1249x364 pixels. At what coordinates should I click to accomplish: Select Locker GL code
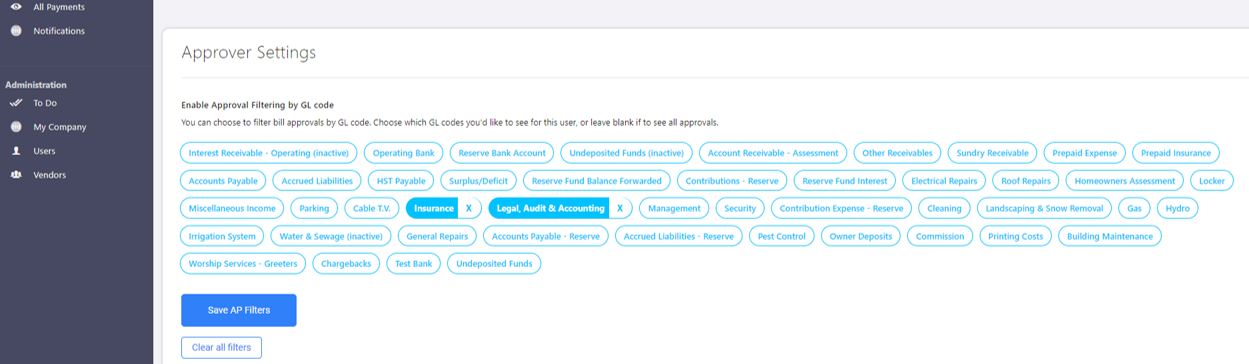(1211, 181)
